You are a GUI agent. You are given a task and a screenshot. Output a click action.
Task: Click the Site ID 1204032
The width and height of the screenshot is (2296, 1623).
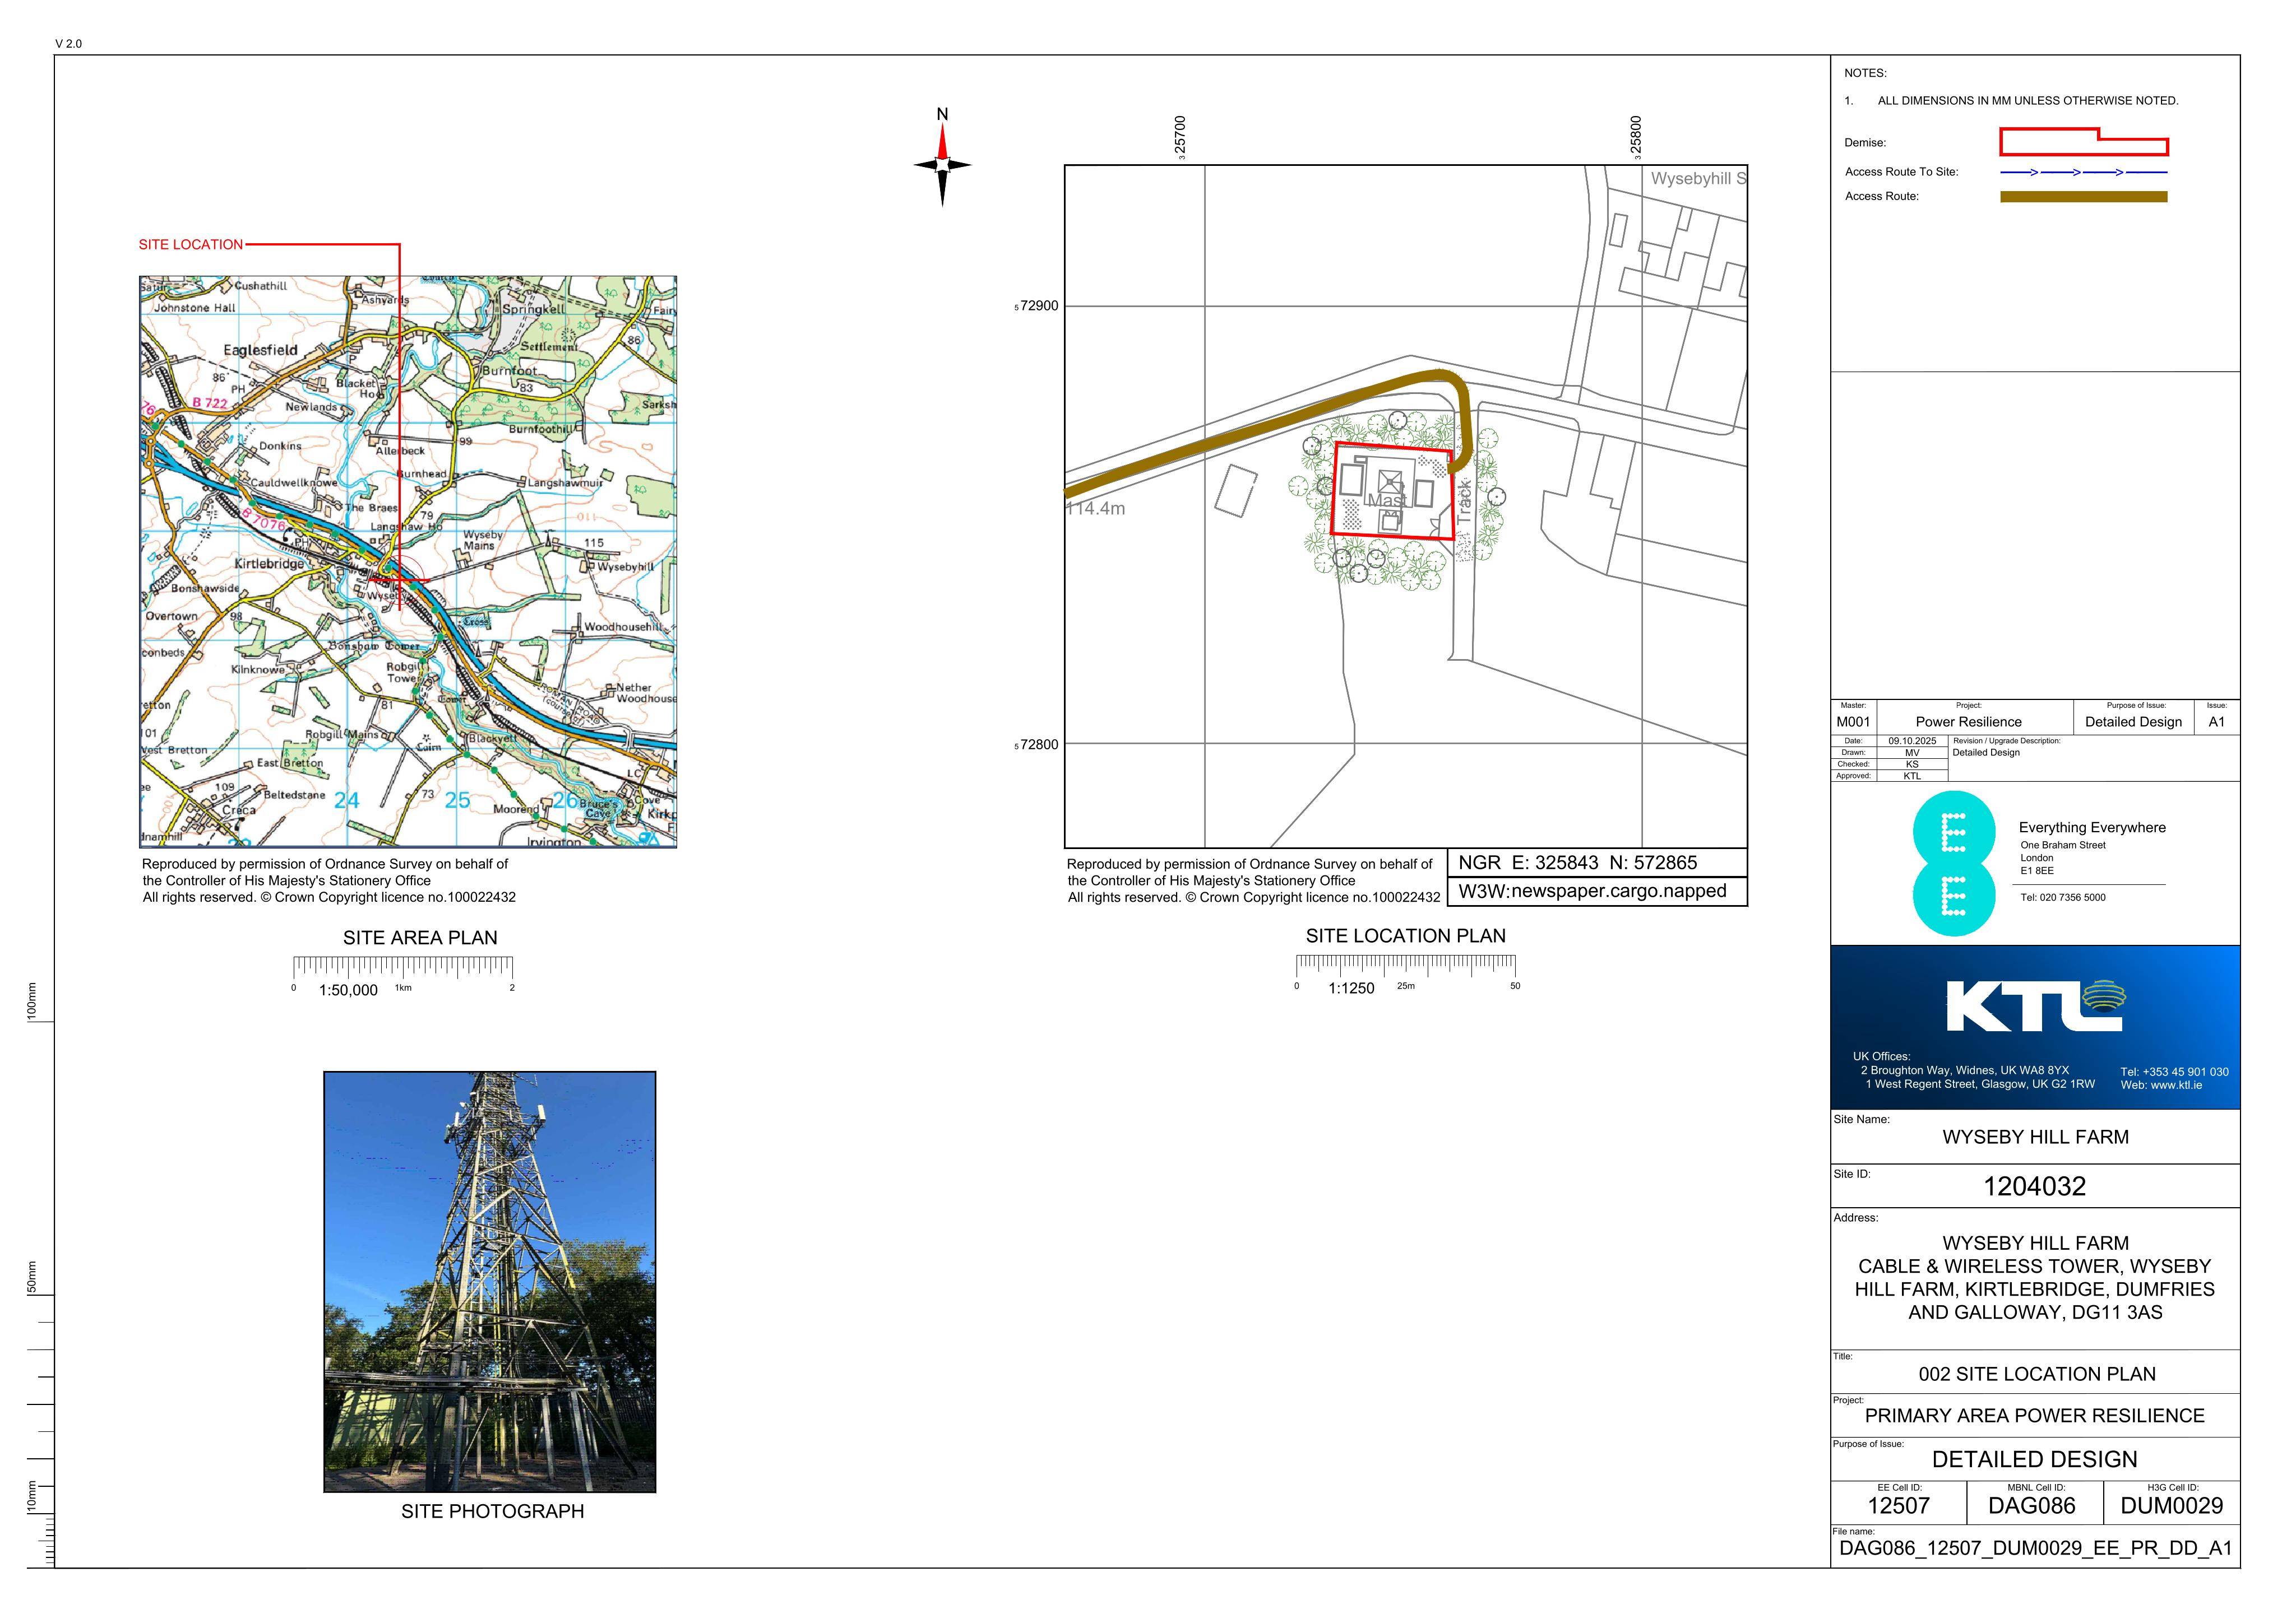pyautogui.click(x=2035, y=1187)
